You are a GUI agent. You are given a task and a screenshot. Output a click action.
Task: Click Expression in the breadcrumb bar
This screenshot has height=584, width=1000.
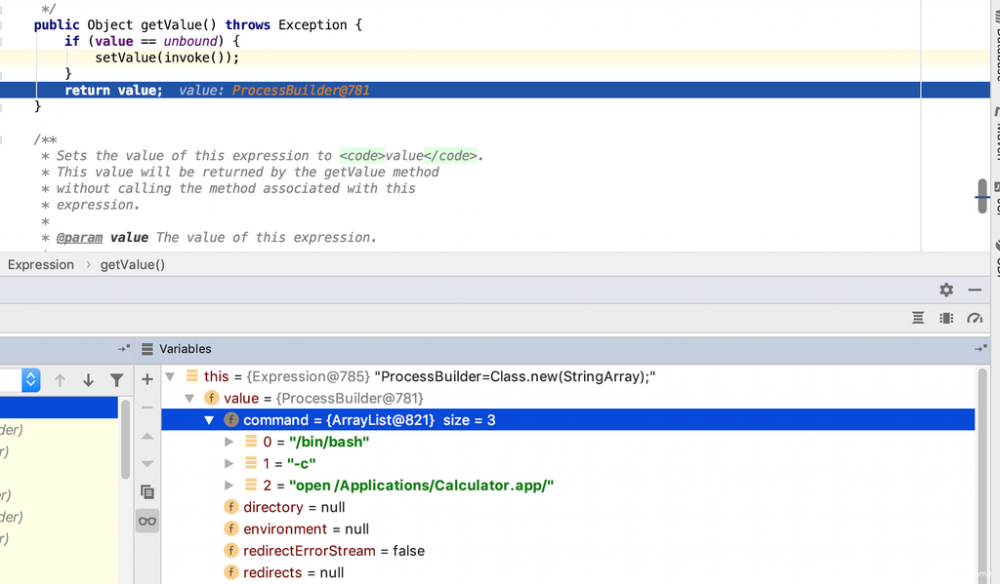click(41, 265)
